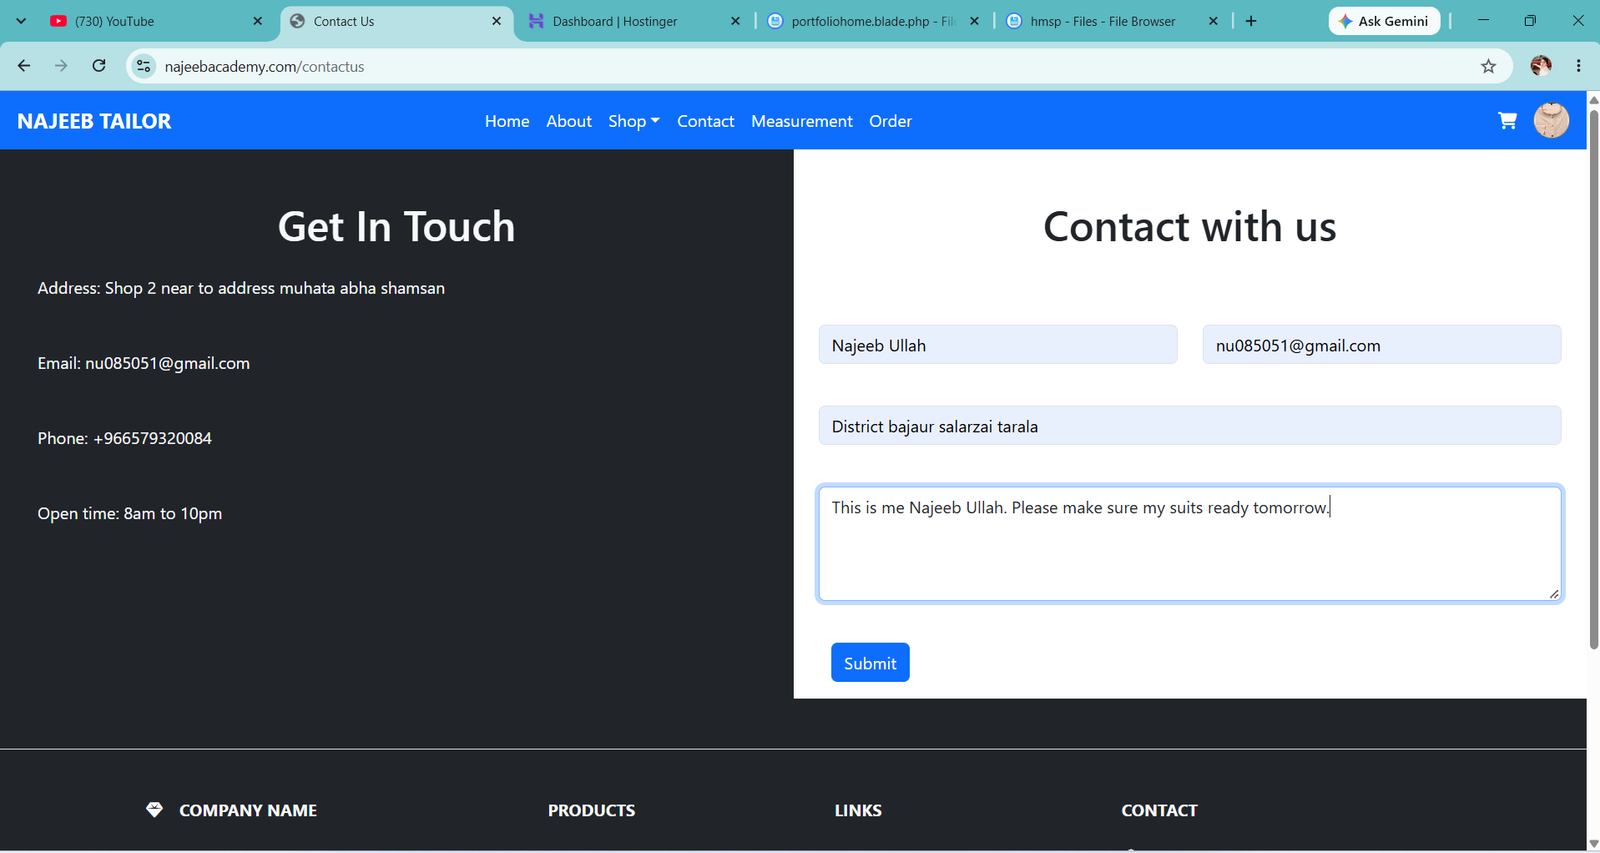Close the Contact Us tab

pos(496,21)
